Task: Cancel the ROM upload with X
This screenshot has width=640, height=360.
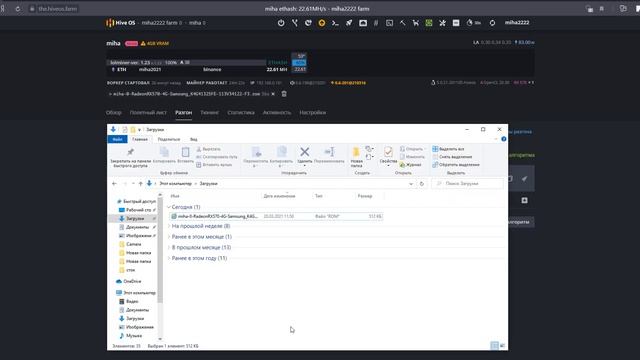Action: coord(273,94)
